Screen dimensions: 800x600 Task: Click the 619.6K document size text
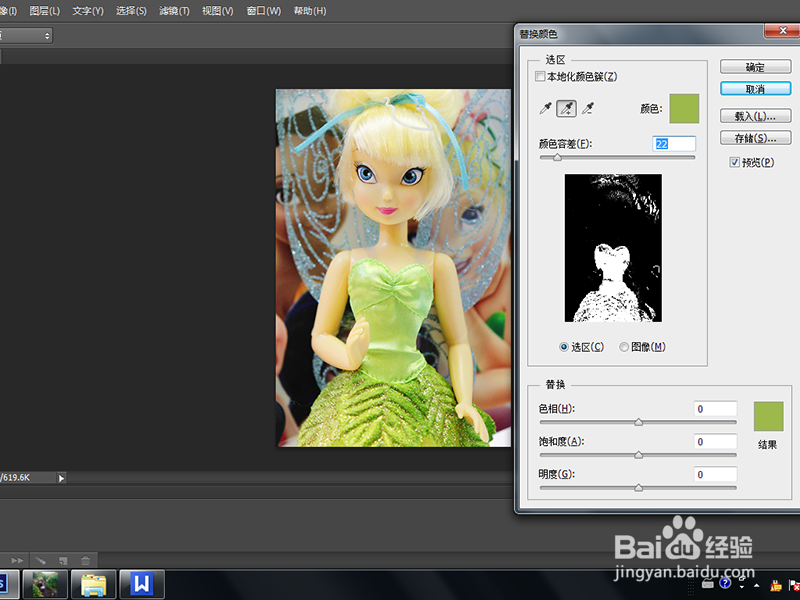click(16, 478)
